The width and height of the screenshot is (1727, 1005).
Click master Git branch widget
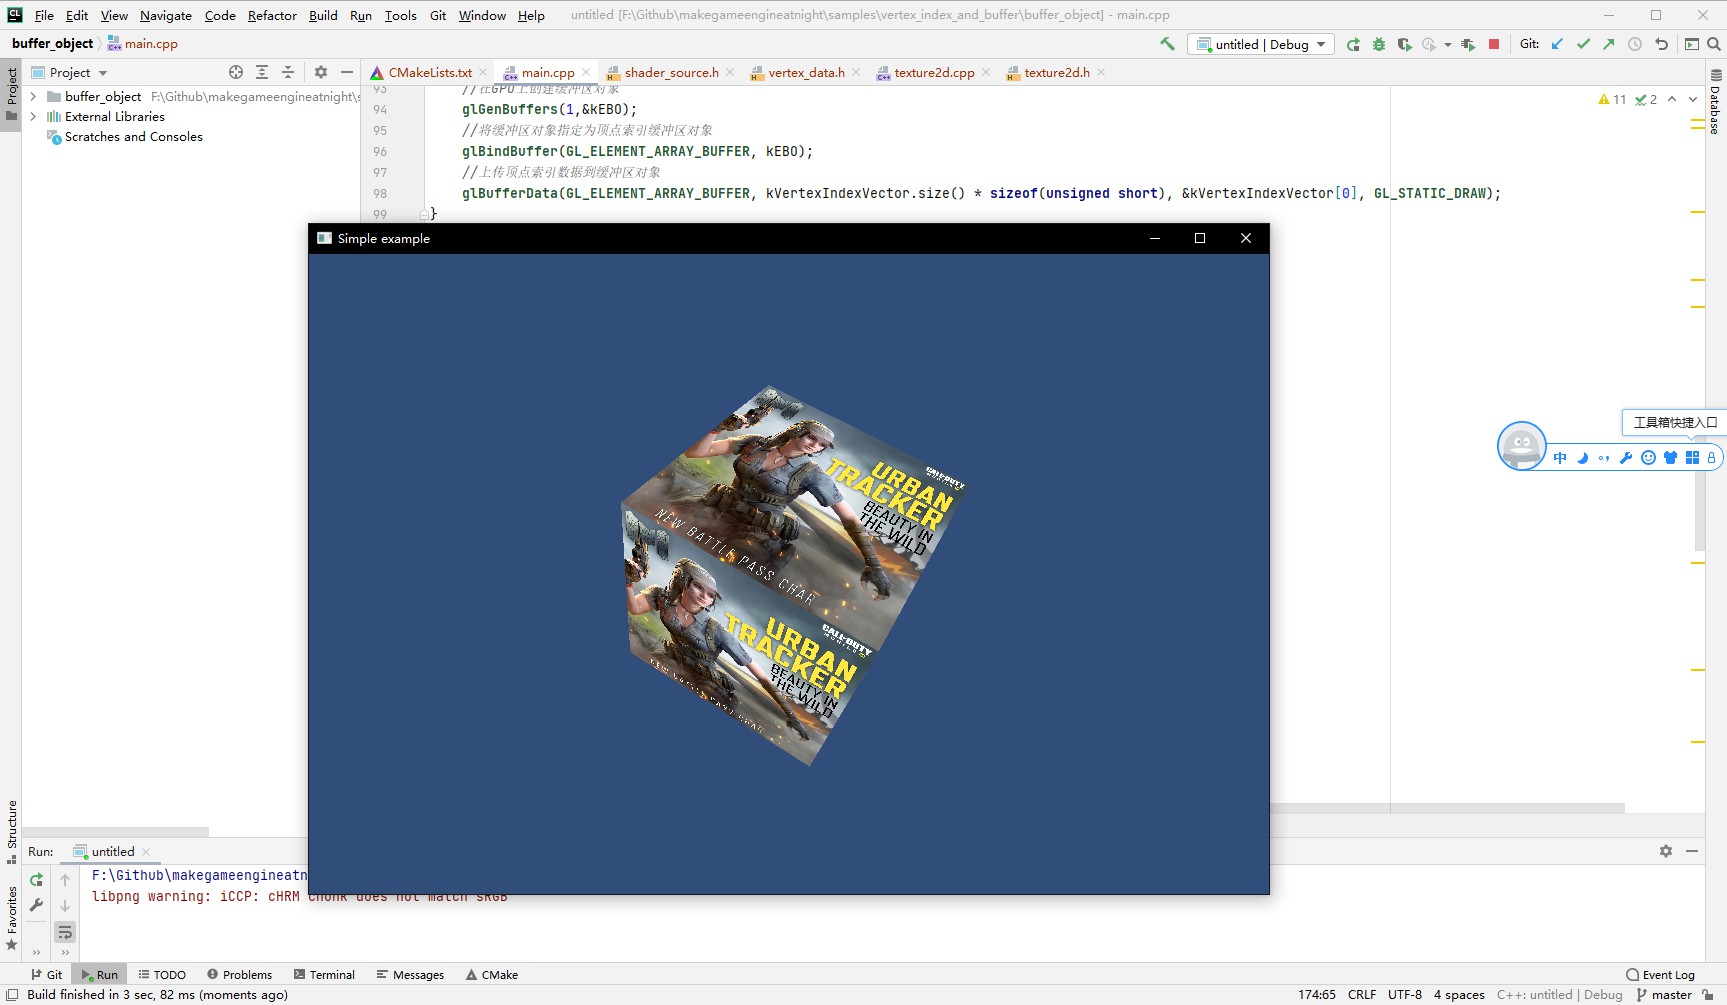click(x=1664, y=995)
